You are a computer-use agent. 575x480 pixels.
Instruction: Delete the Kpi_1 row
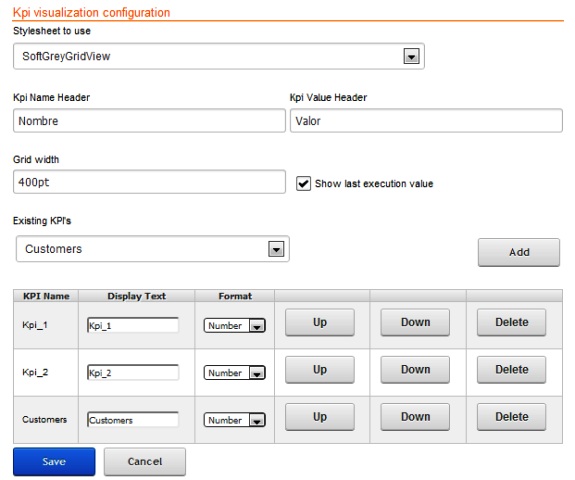(512, 322)
